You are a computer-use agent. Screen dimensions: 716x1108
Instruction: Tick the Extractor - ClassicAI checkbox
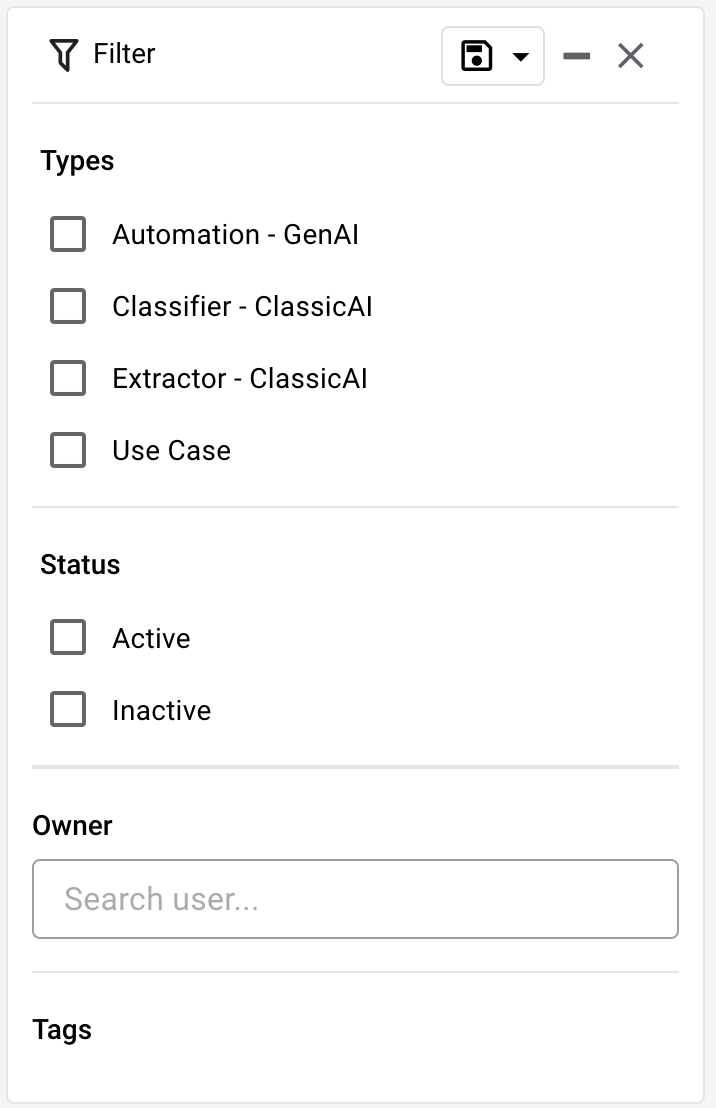point(68,378)
